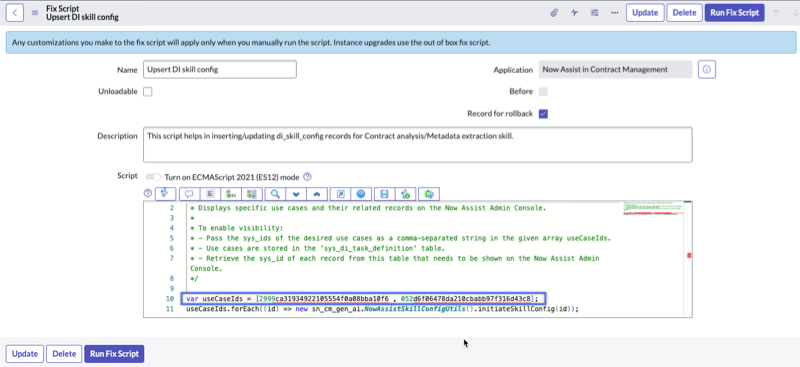The height and width of the screenshot is (367, 800).
Task: Click the Before checkbox
Action: pos(543,91)
